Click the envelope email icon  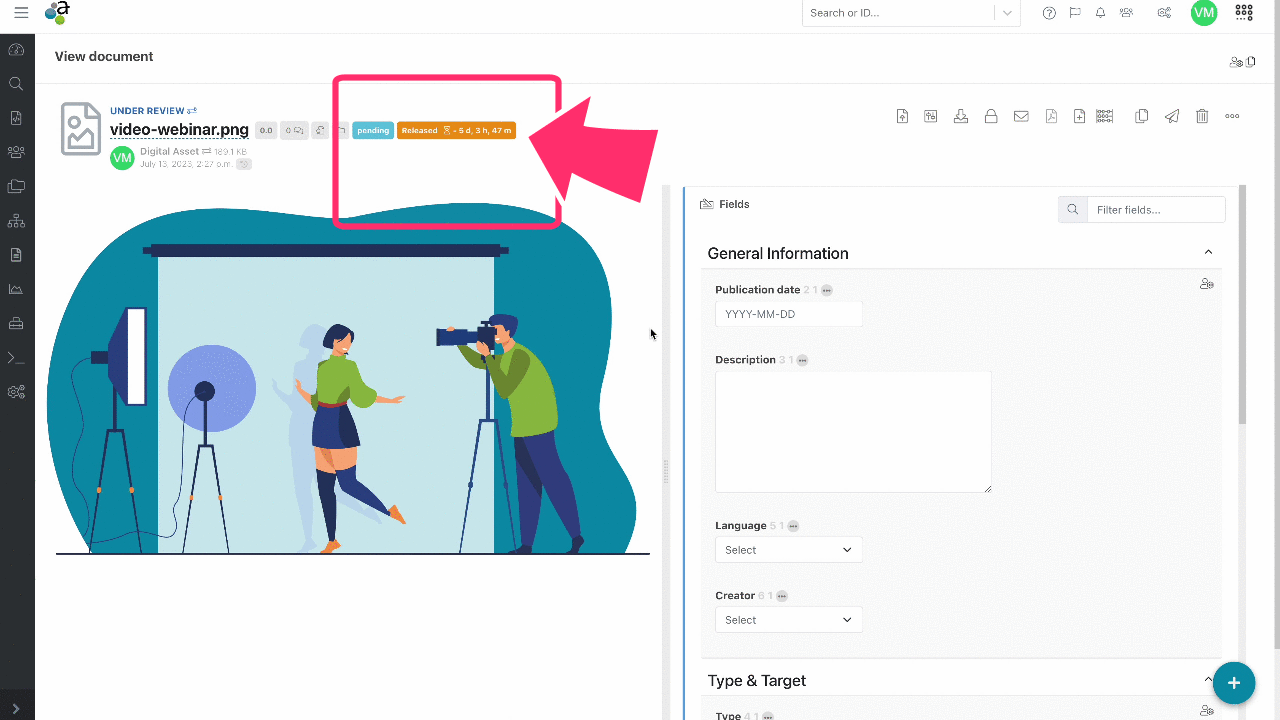[x=1021, y=116]
